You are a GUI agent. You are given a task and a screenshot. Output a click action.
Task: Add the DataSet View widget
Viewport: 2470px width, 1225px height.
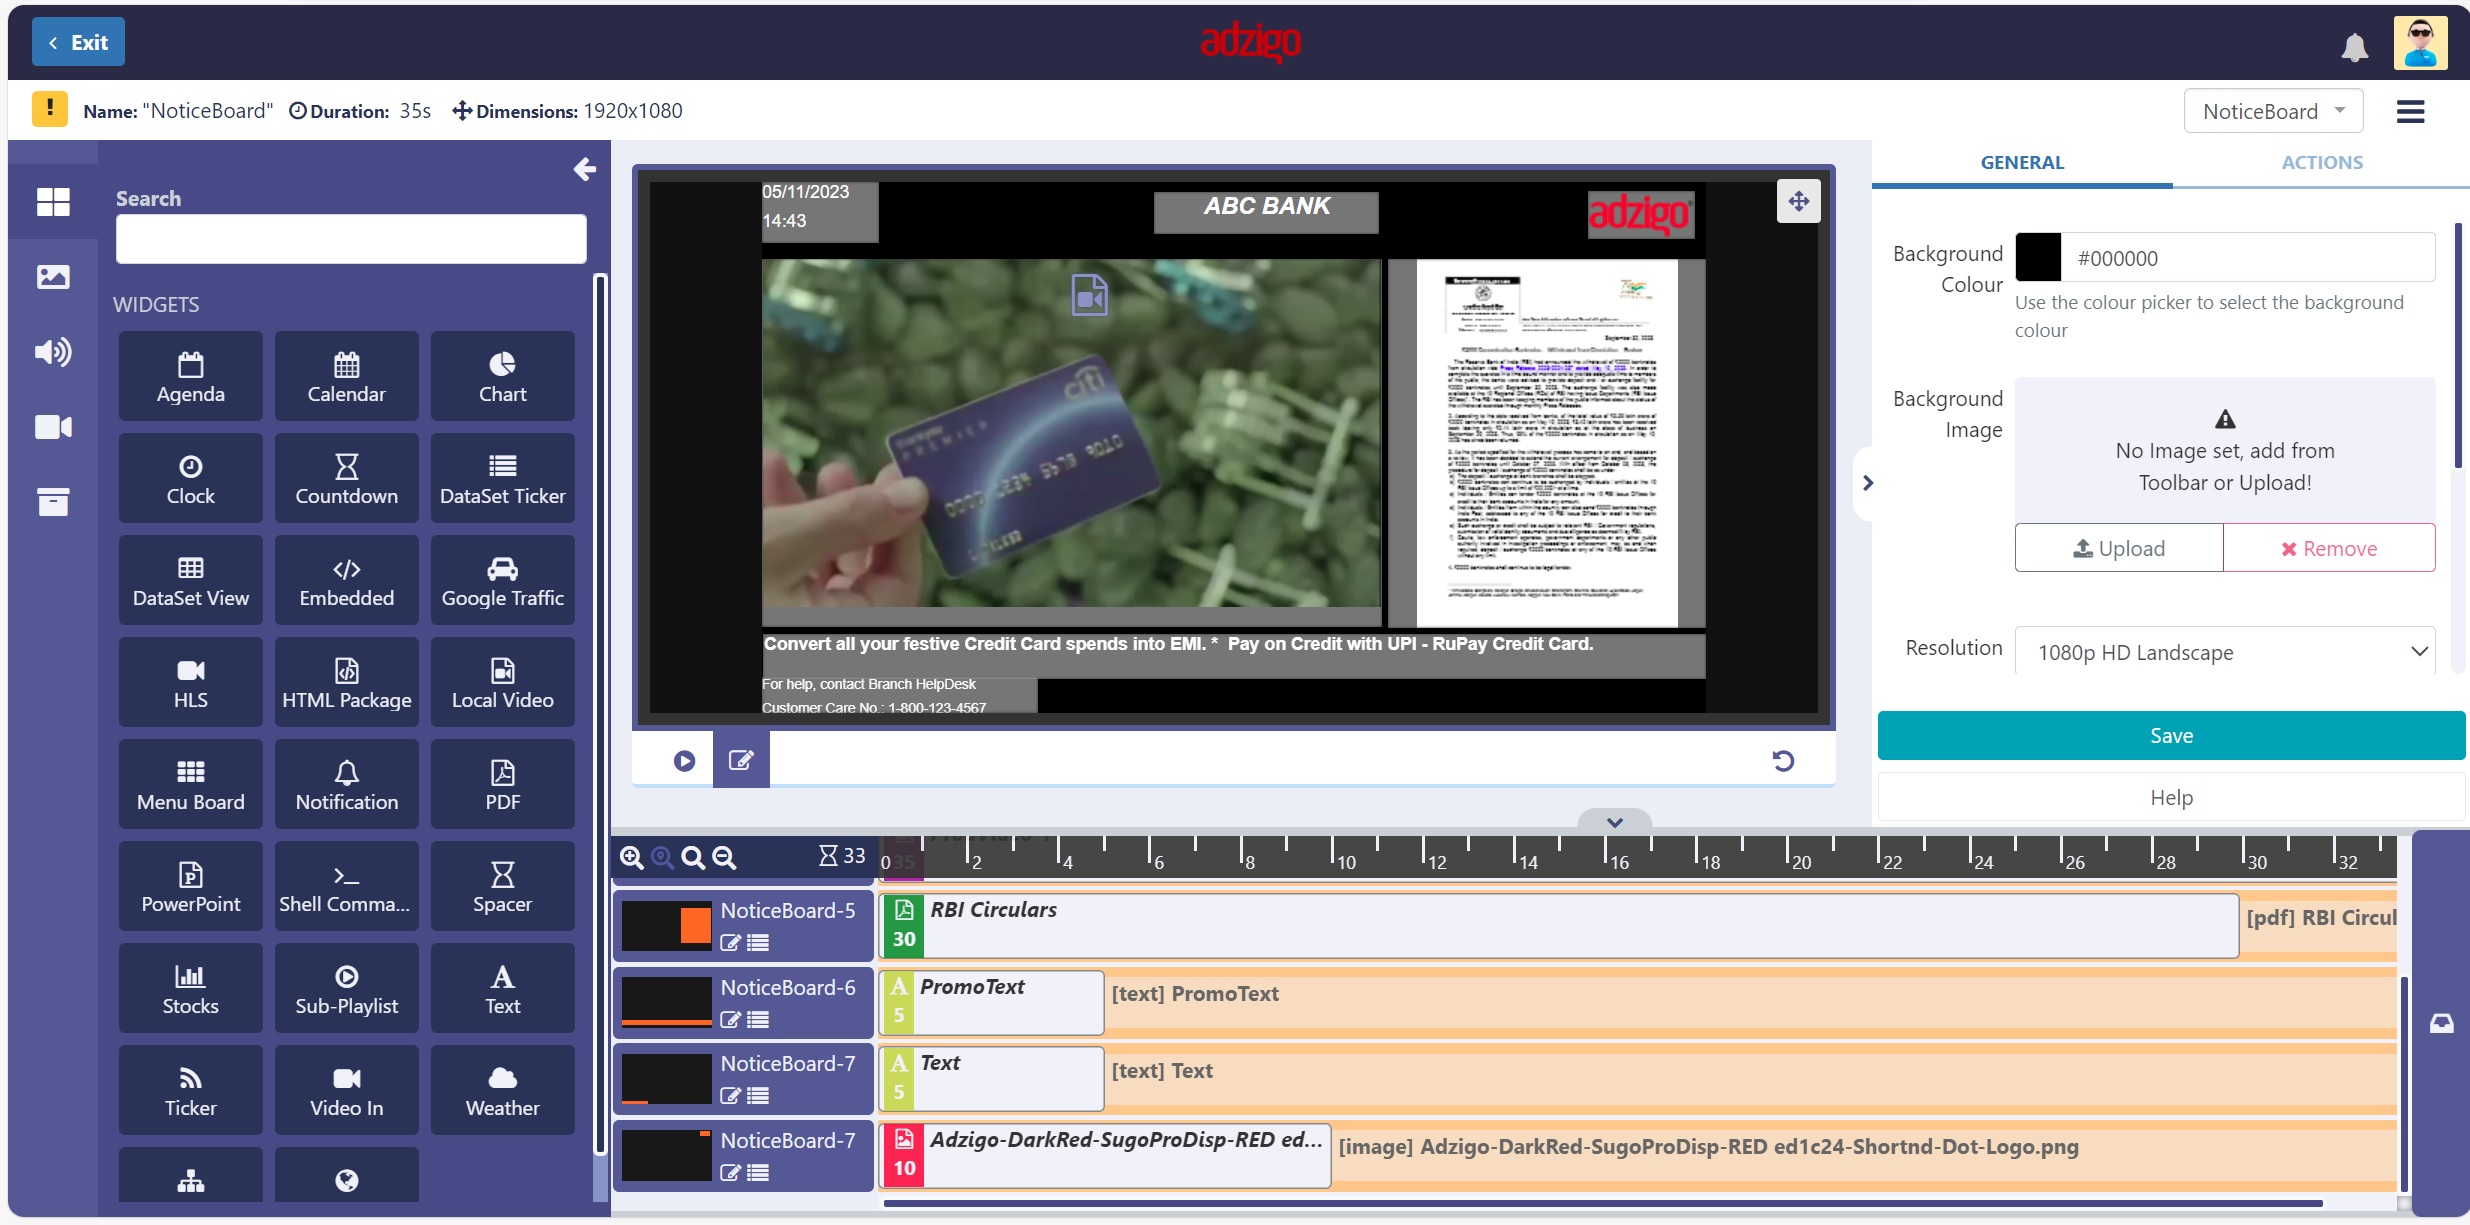coord(190,580)
